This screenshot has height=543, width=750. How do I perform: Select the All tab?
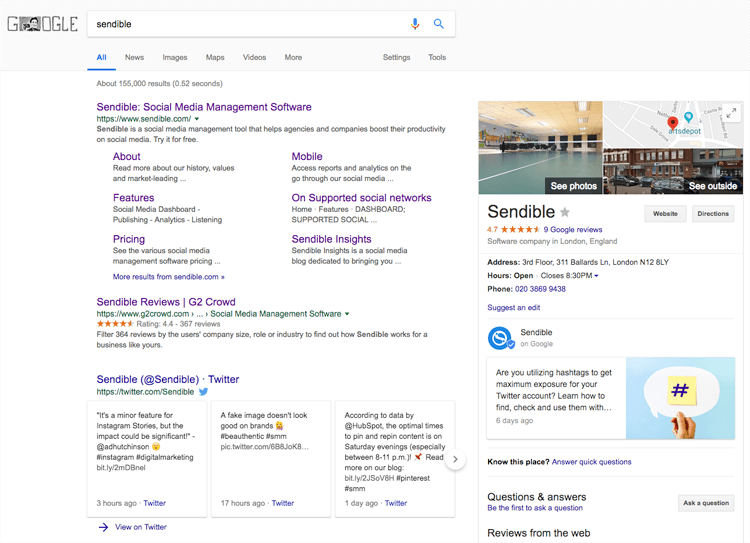pos(101,57)
